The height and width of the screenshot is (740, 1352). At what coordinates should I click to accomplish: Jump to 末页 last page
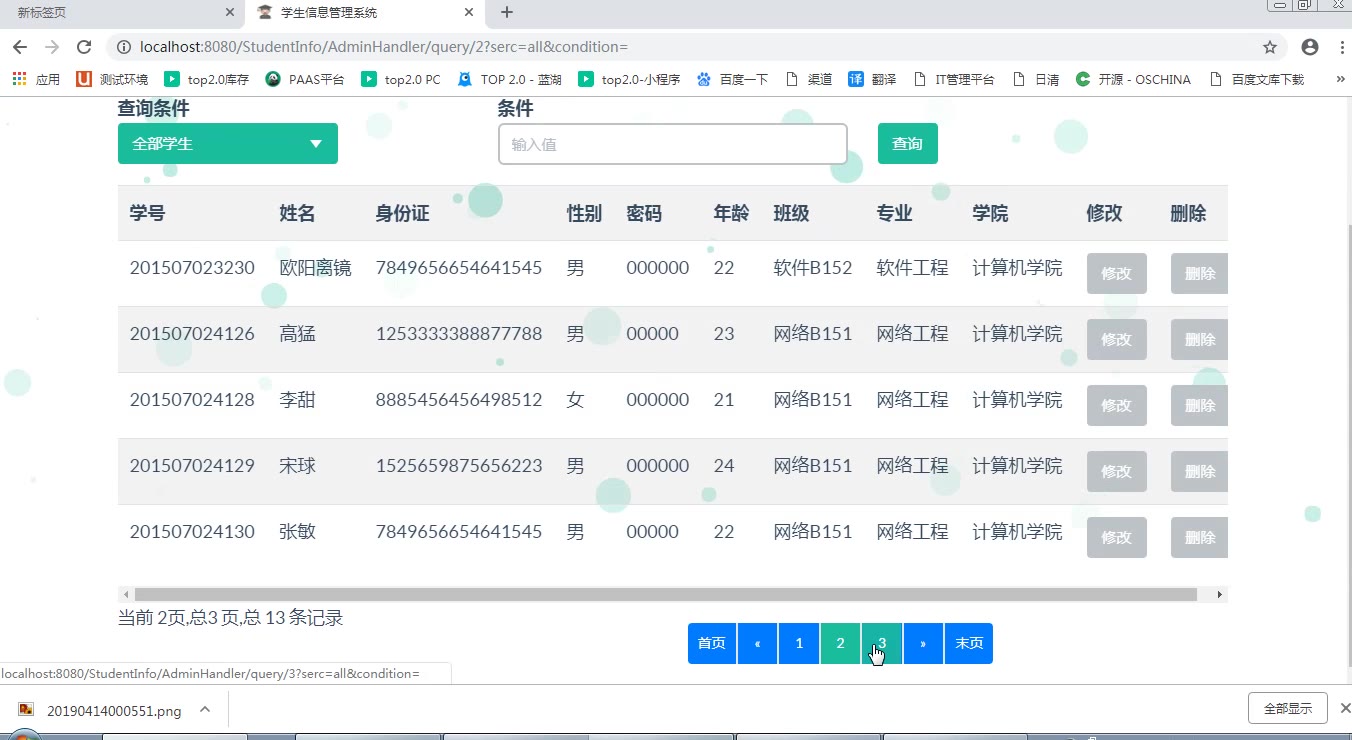coord(968,643)
